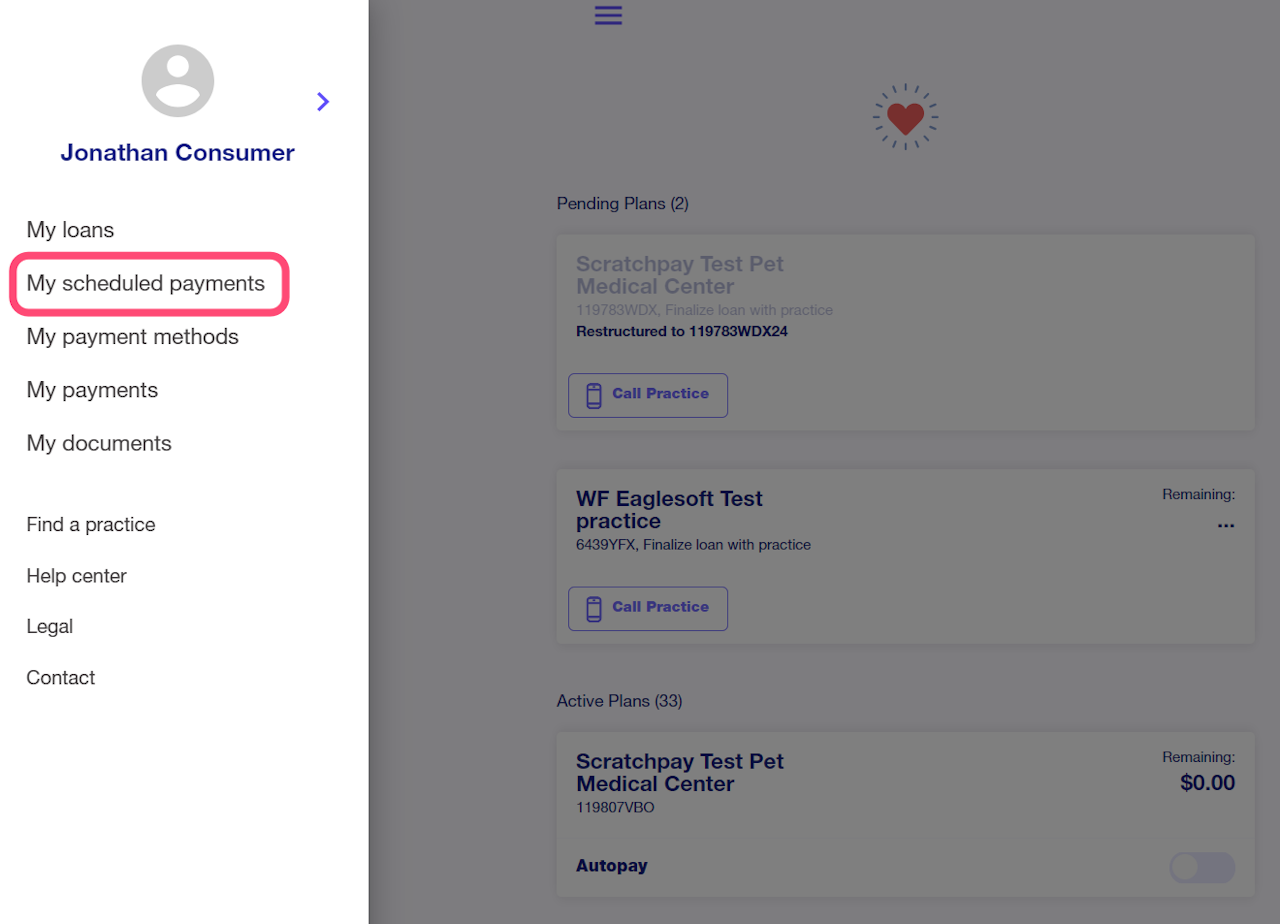Image resolution: width=1280 pixels, height=924 pixels.
Task: Open My loans menu item
Action: [x=71, y=230]
